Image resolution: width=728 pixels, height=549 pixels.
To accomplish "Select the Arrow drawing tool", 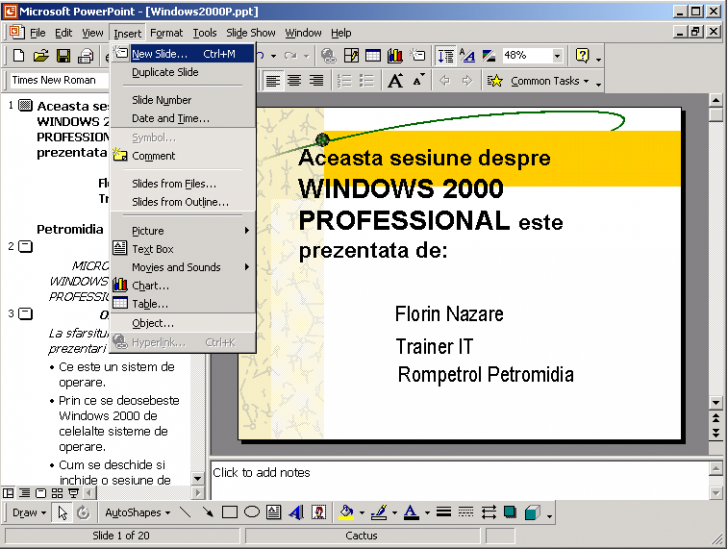I will click(x=208, y=513).
